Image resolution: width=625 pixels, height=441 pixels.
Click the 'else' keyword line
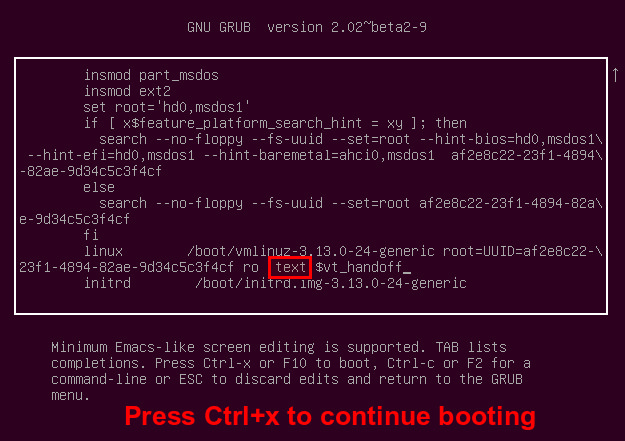pos(99,187)
